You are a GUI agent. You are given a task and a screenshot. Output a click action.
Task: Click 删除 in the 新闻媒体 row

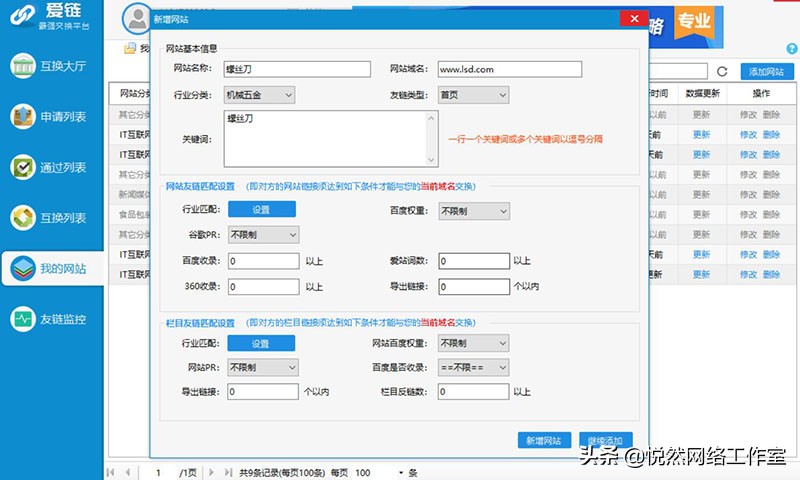[x=771, y=194]
